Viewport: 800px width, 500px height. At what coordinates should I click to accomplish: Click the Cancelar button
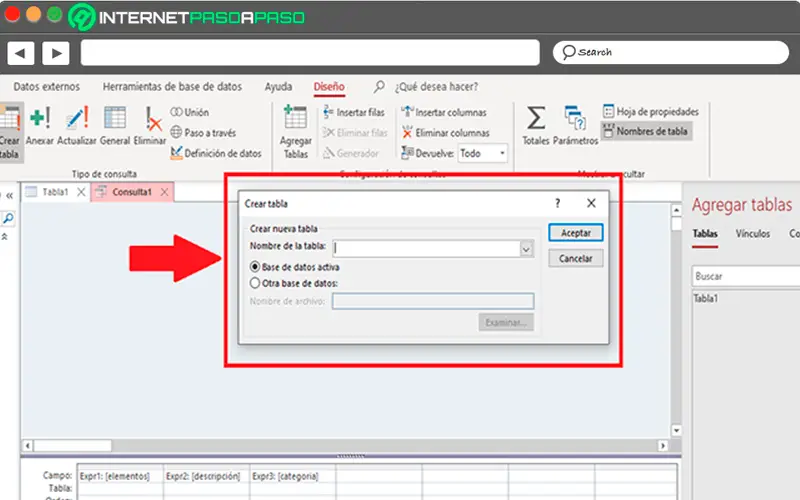click(x=576, y=258)
